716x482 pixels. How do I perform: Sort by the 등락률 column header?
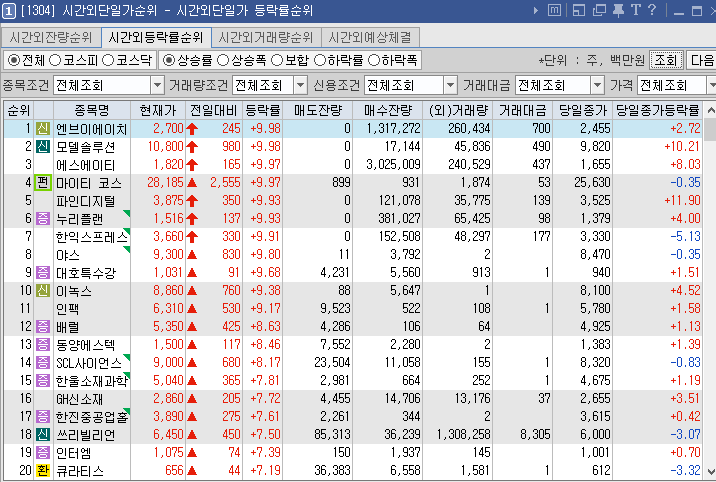point(263,110)
